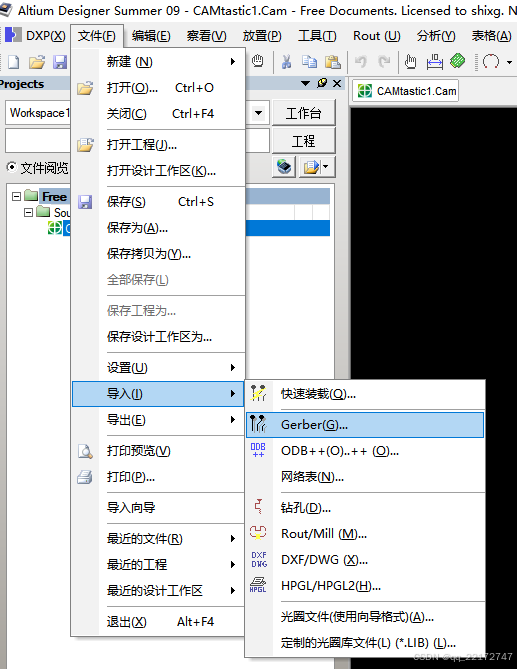Click the Paste clipboard toolbar icon

click(332, 62)
